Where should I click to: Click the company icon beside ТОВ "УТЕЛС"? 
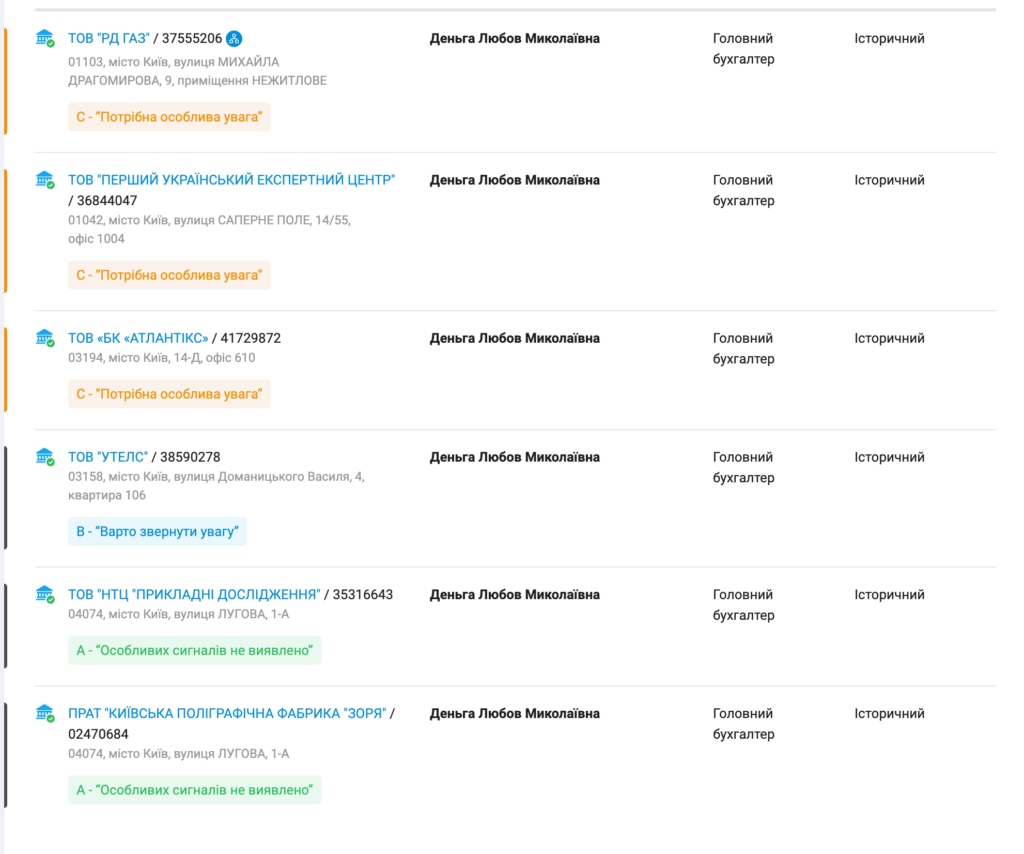coord(45,457)
